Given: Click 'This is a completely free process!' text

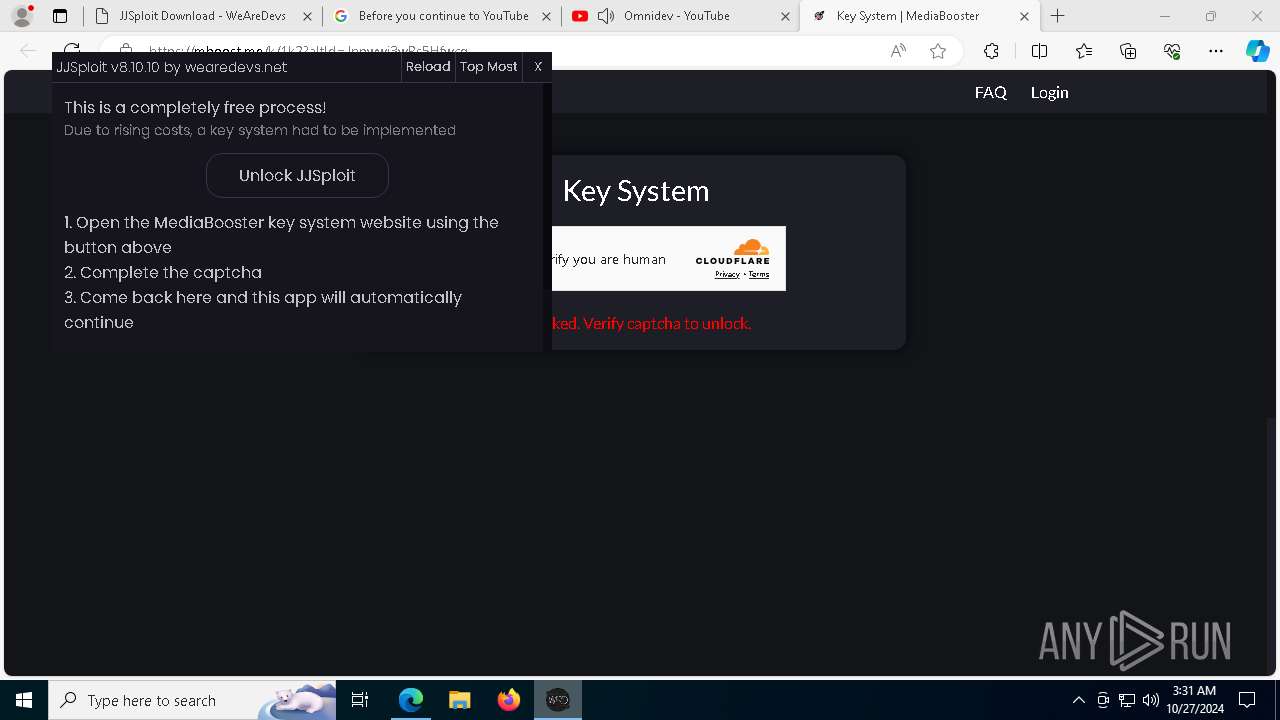Looking at the screenshot, I should coord(195,107).
